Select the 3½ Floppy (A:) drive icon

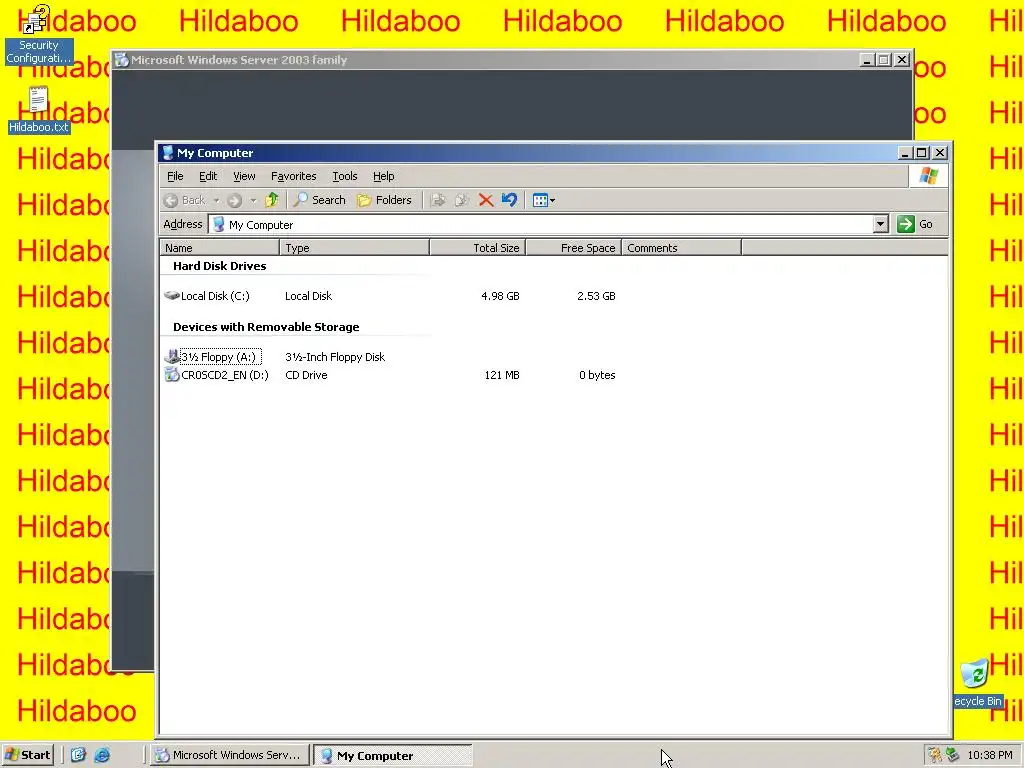click(x=172, y=357)
